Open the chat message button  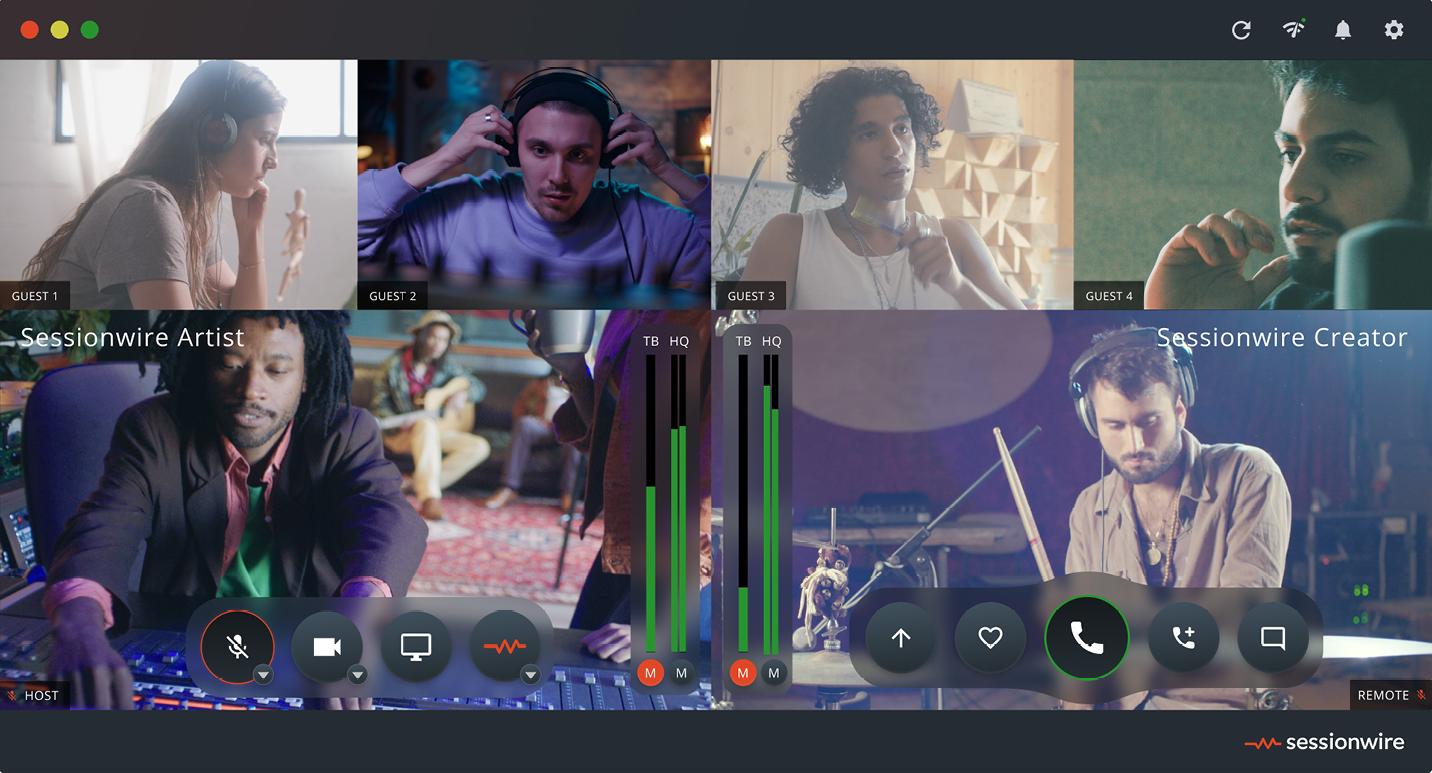click(x=1273, y=638)
